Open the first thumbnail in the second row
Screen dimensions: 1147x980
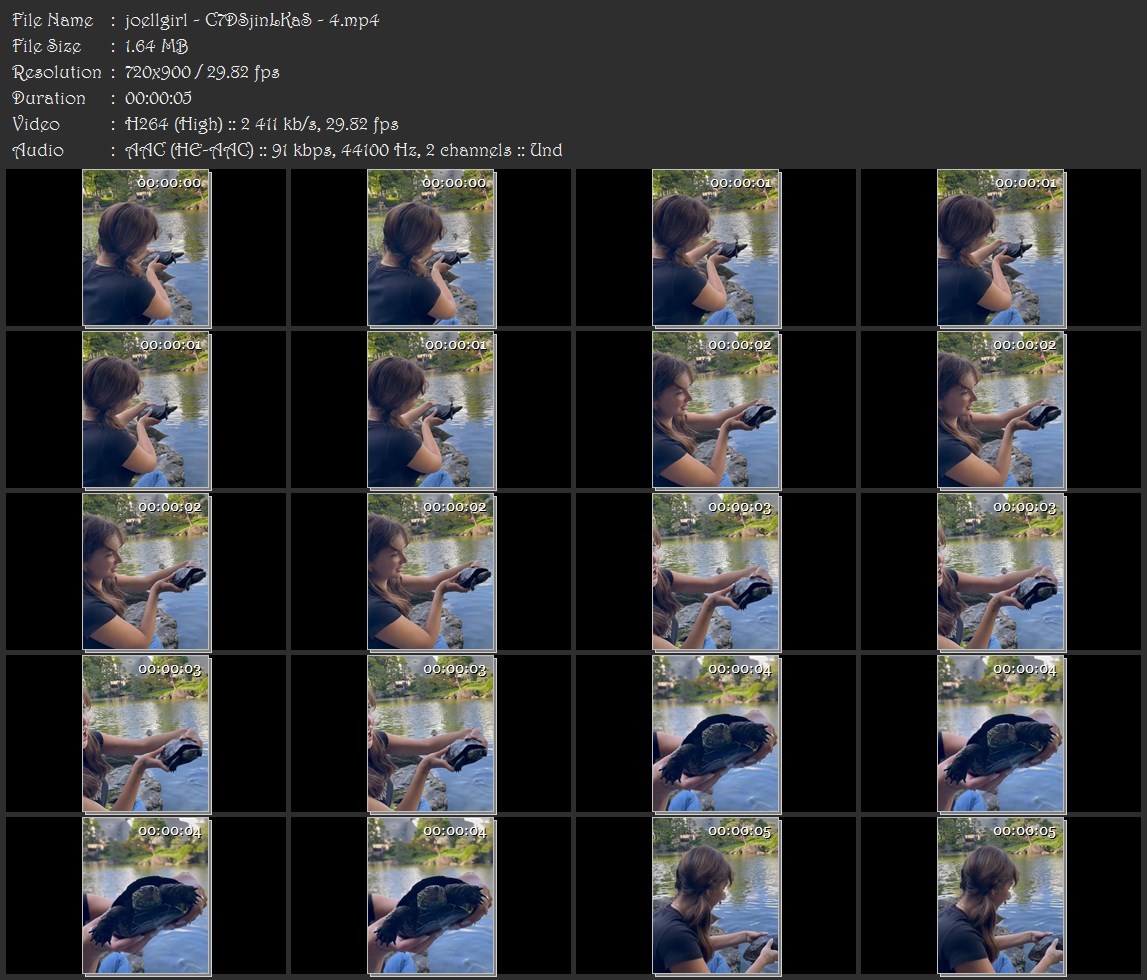click(x=146, y=410)
